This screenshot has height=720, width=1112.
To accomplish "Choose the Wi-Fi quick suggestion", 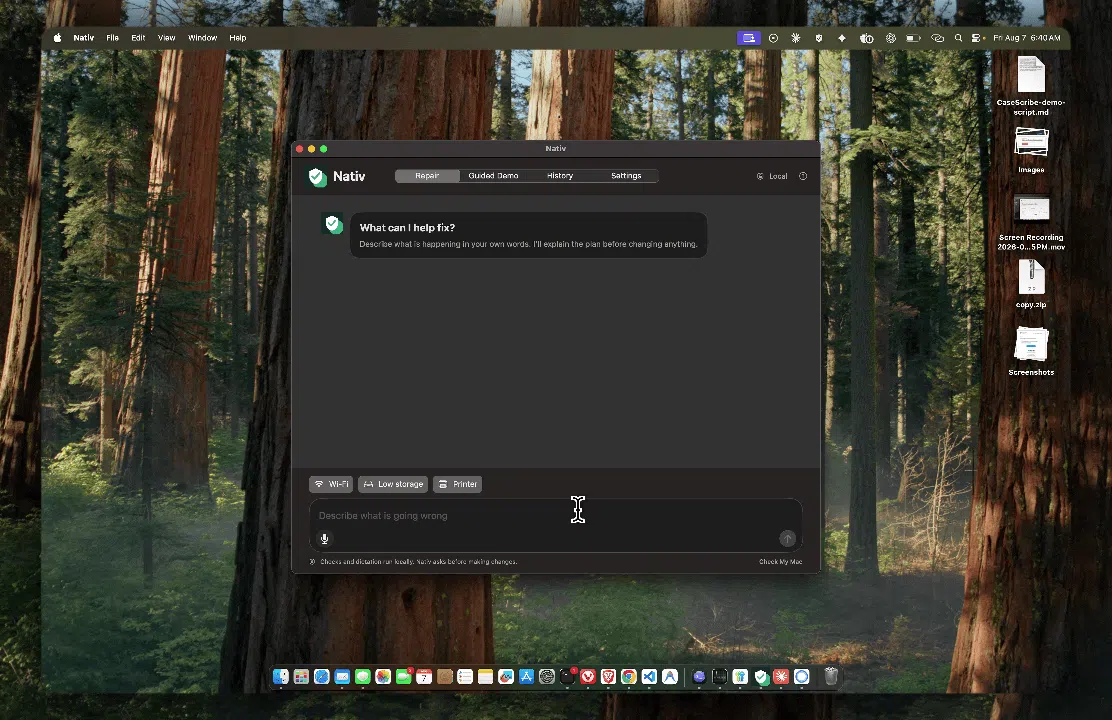I will click(331, 484).
